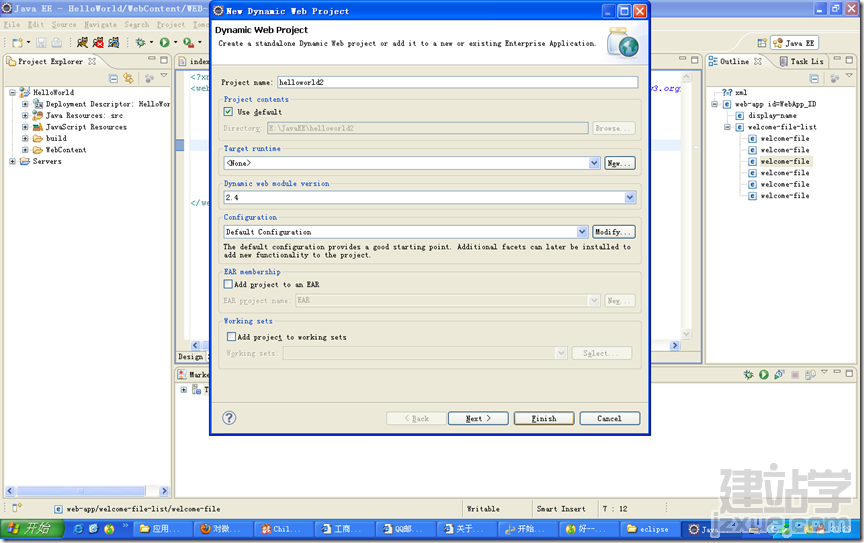
Task: Open the Project menu
Action: pyautogui.click(x=171, y=25)
